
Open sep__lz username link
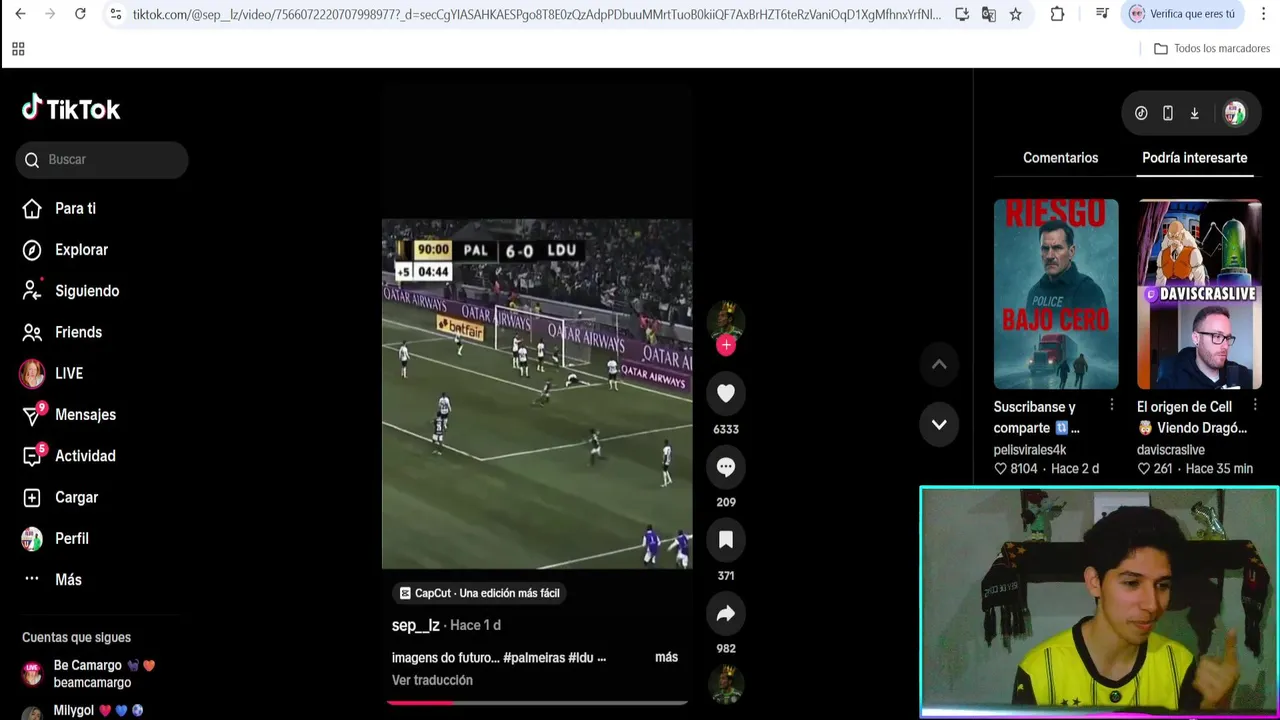pyautogui.click(x=416, y=625)
